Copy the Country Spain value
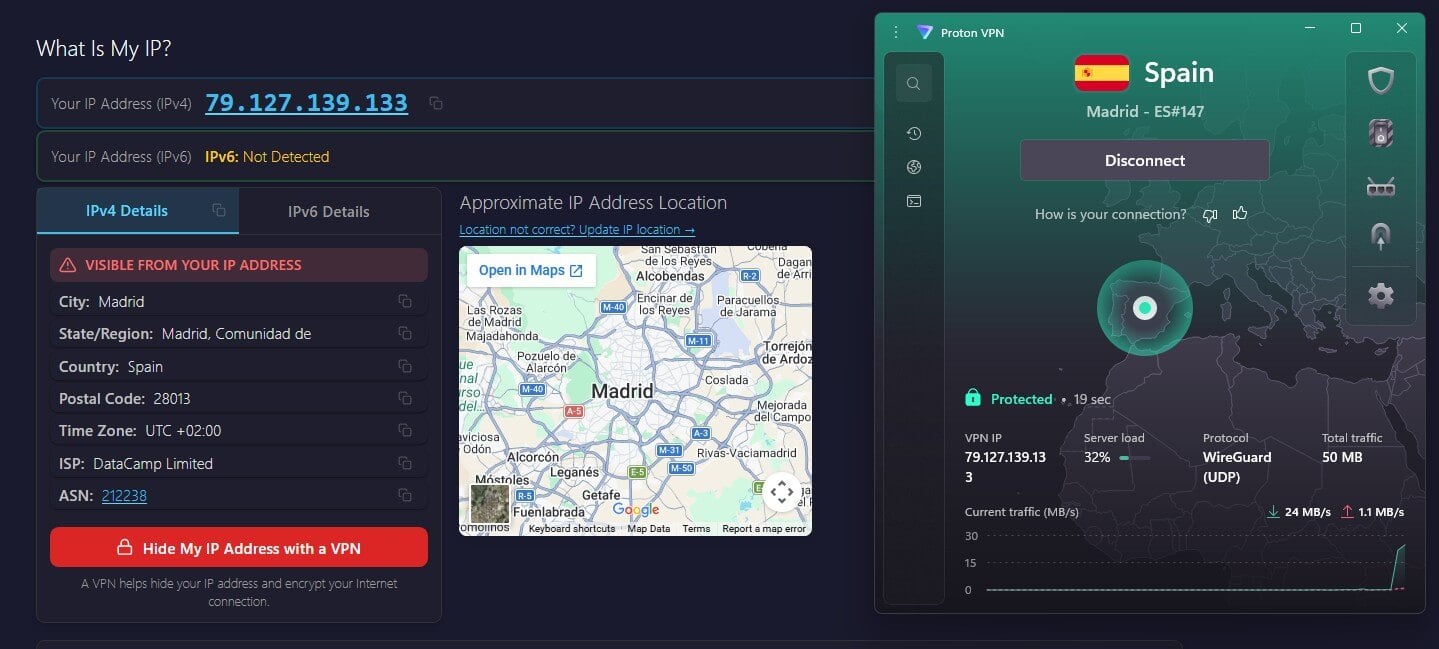This screenshot has width=1439, height=649. pos(405,366)
